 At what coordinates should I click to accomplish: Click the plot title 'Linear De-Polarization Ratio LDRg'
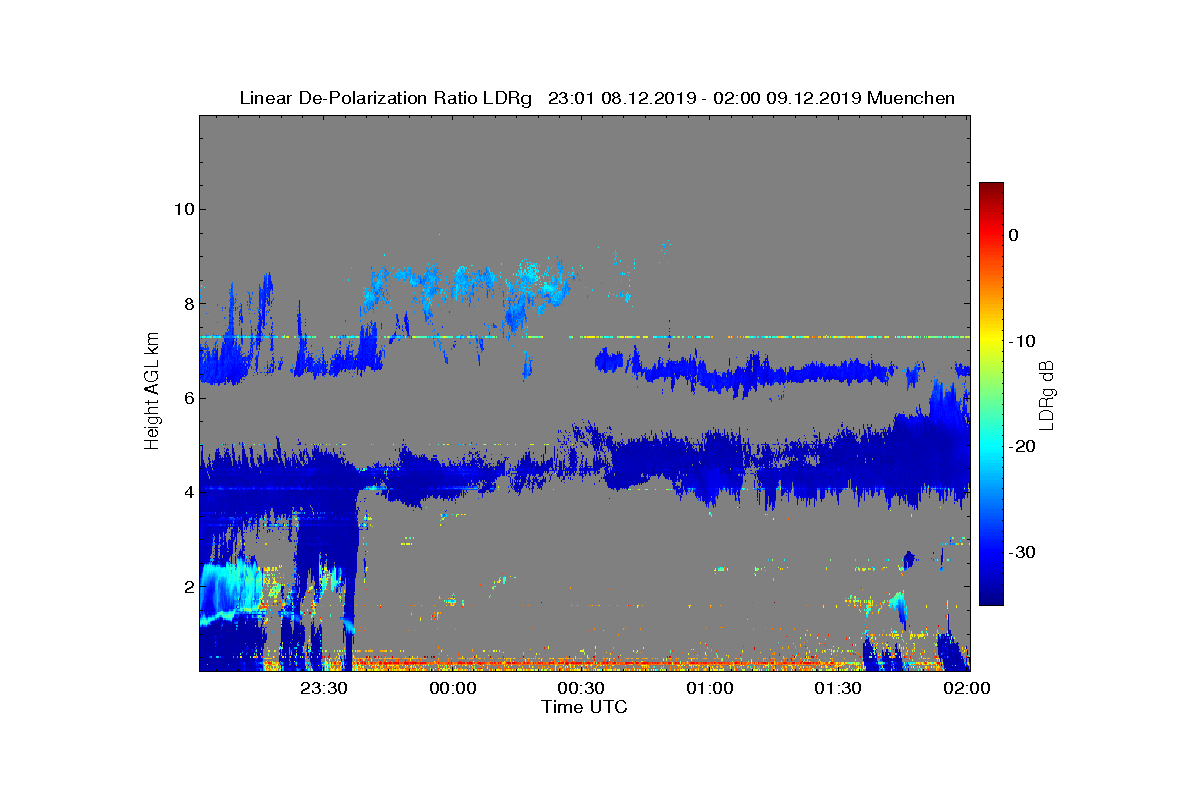(x=388, y=98)
